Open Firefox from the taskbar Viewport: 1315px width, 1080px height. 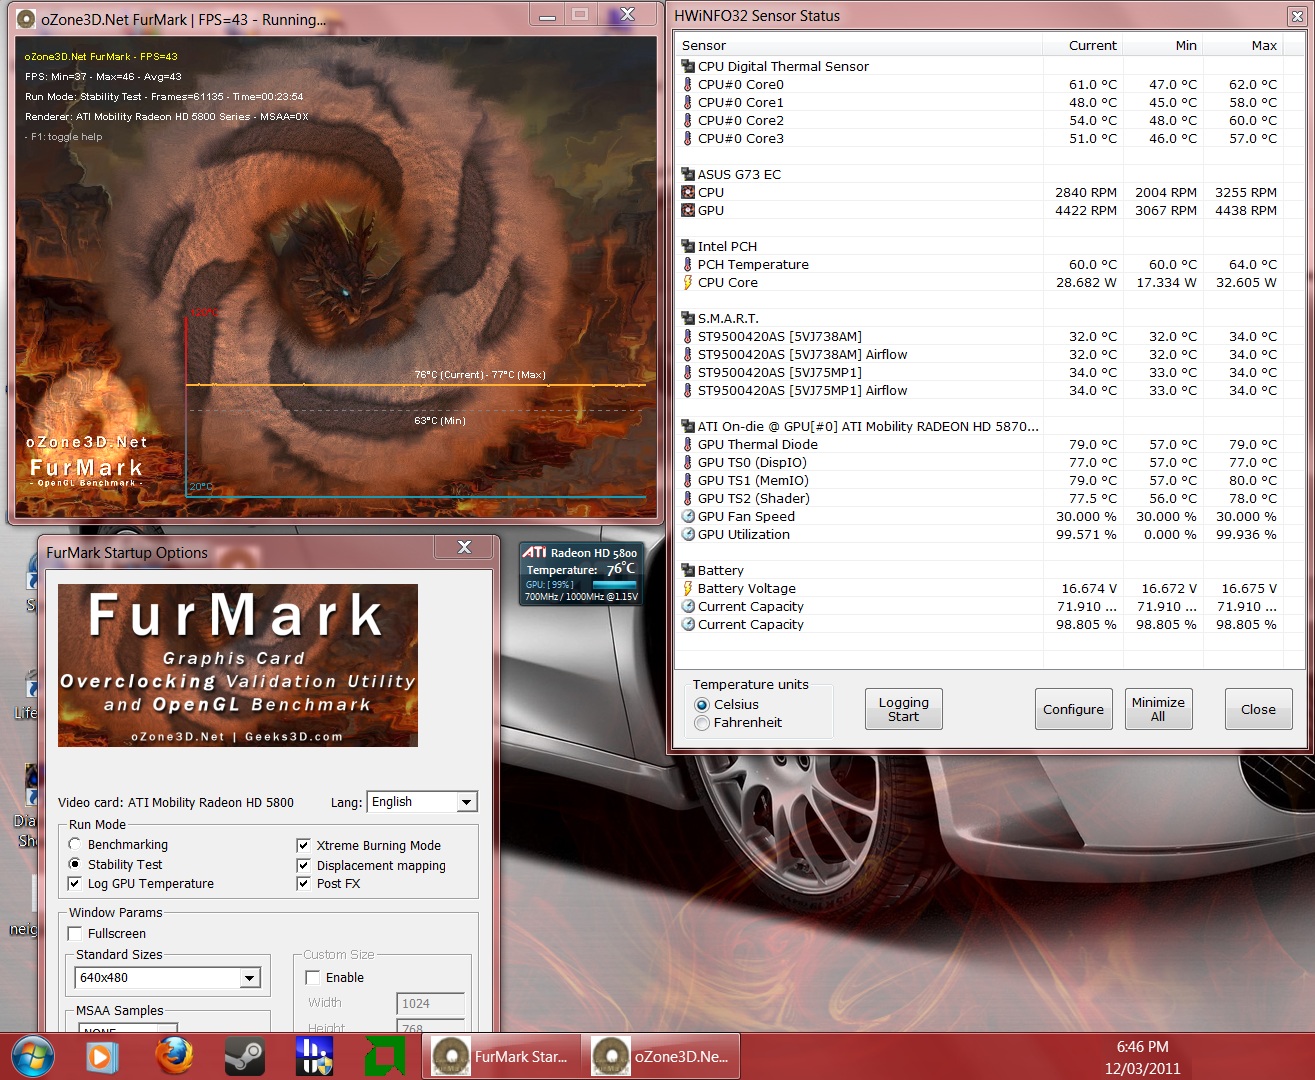173,1056
